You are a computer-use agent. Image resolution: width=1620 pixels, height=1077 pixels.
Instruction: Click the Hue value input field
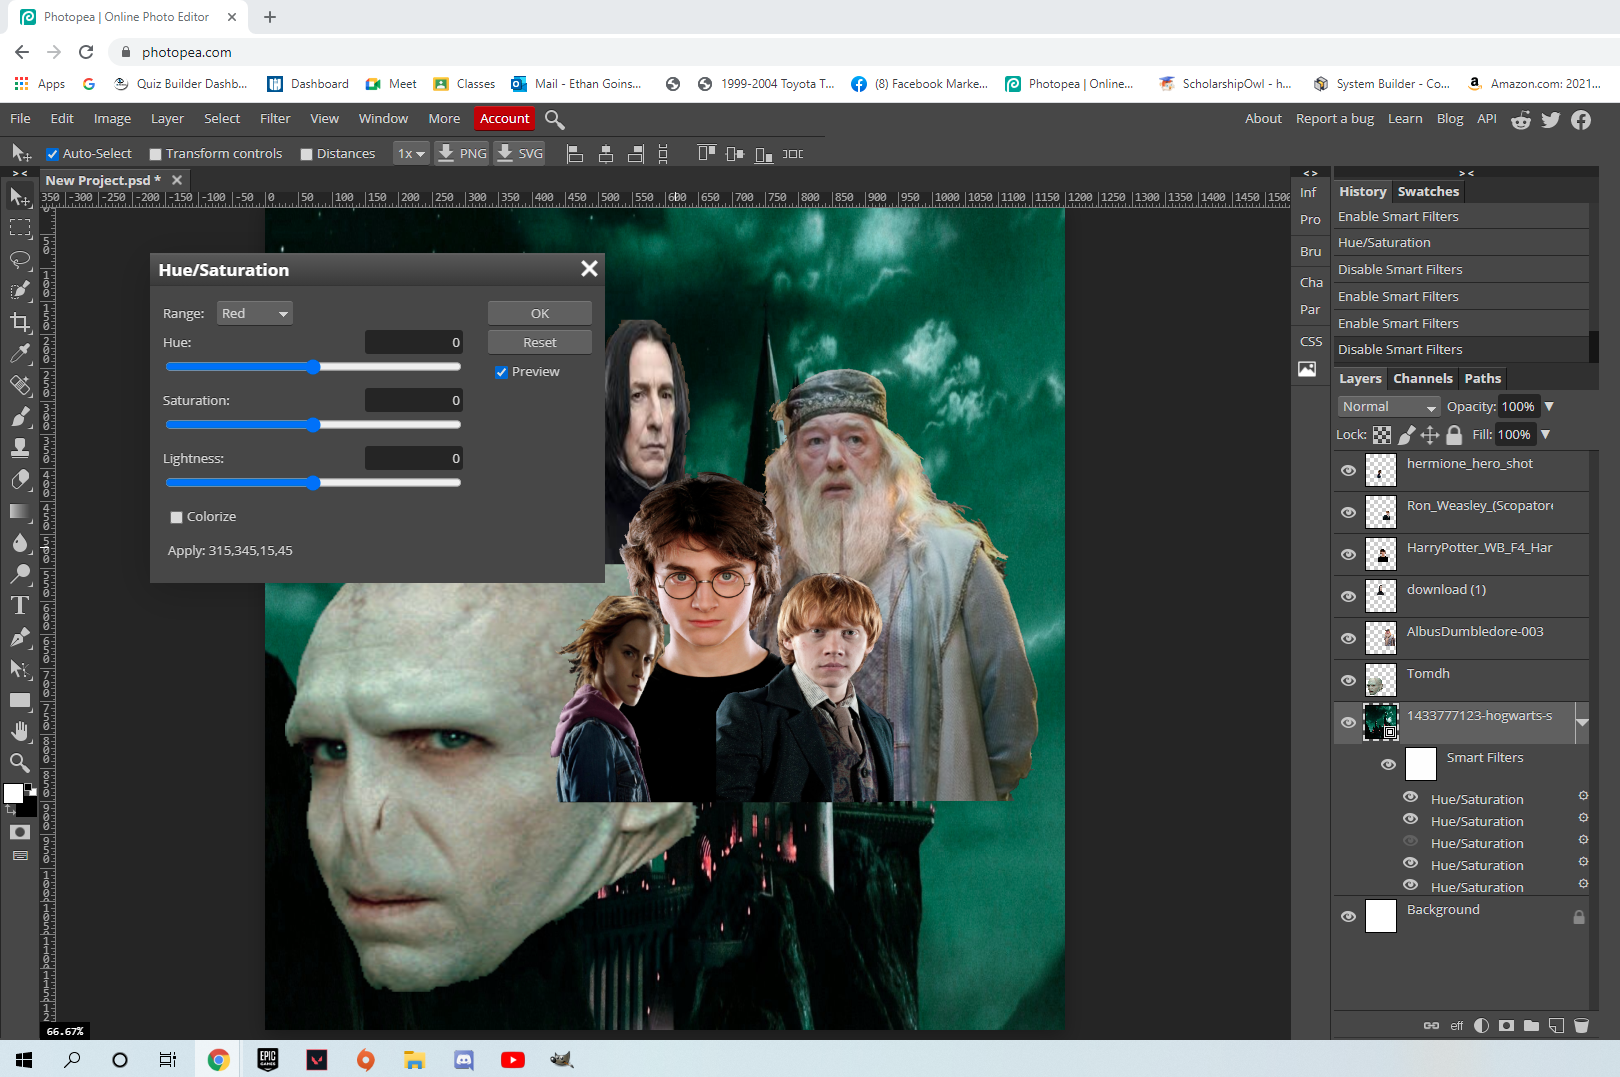[414, 343]
